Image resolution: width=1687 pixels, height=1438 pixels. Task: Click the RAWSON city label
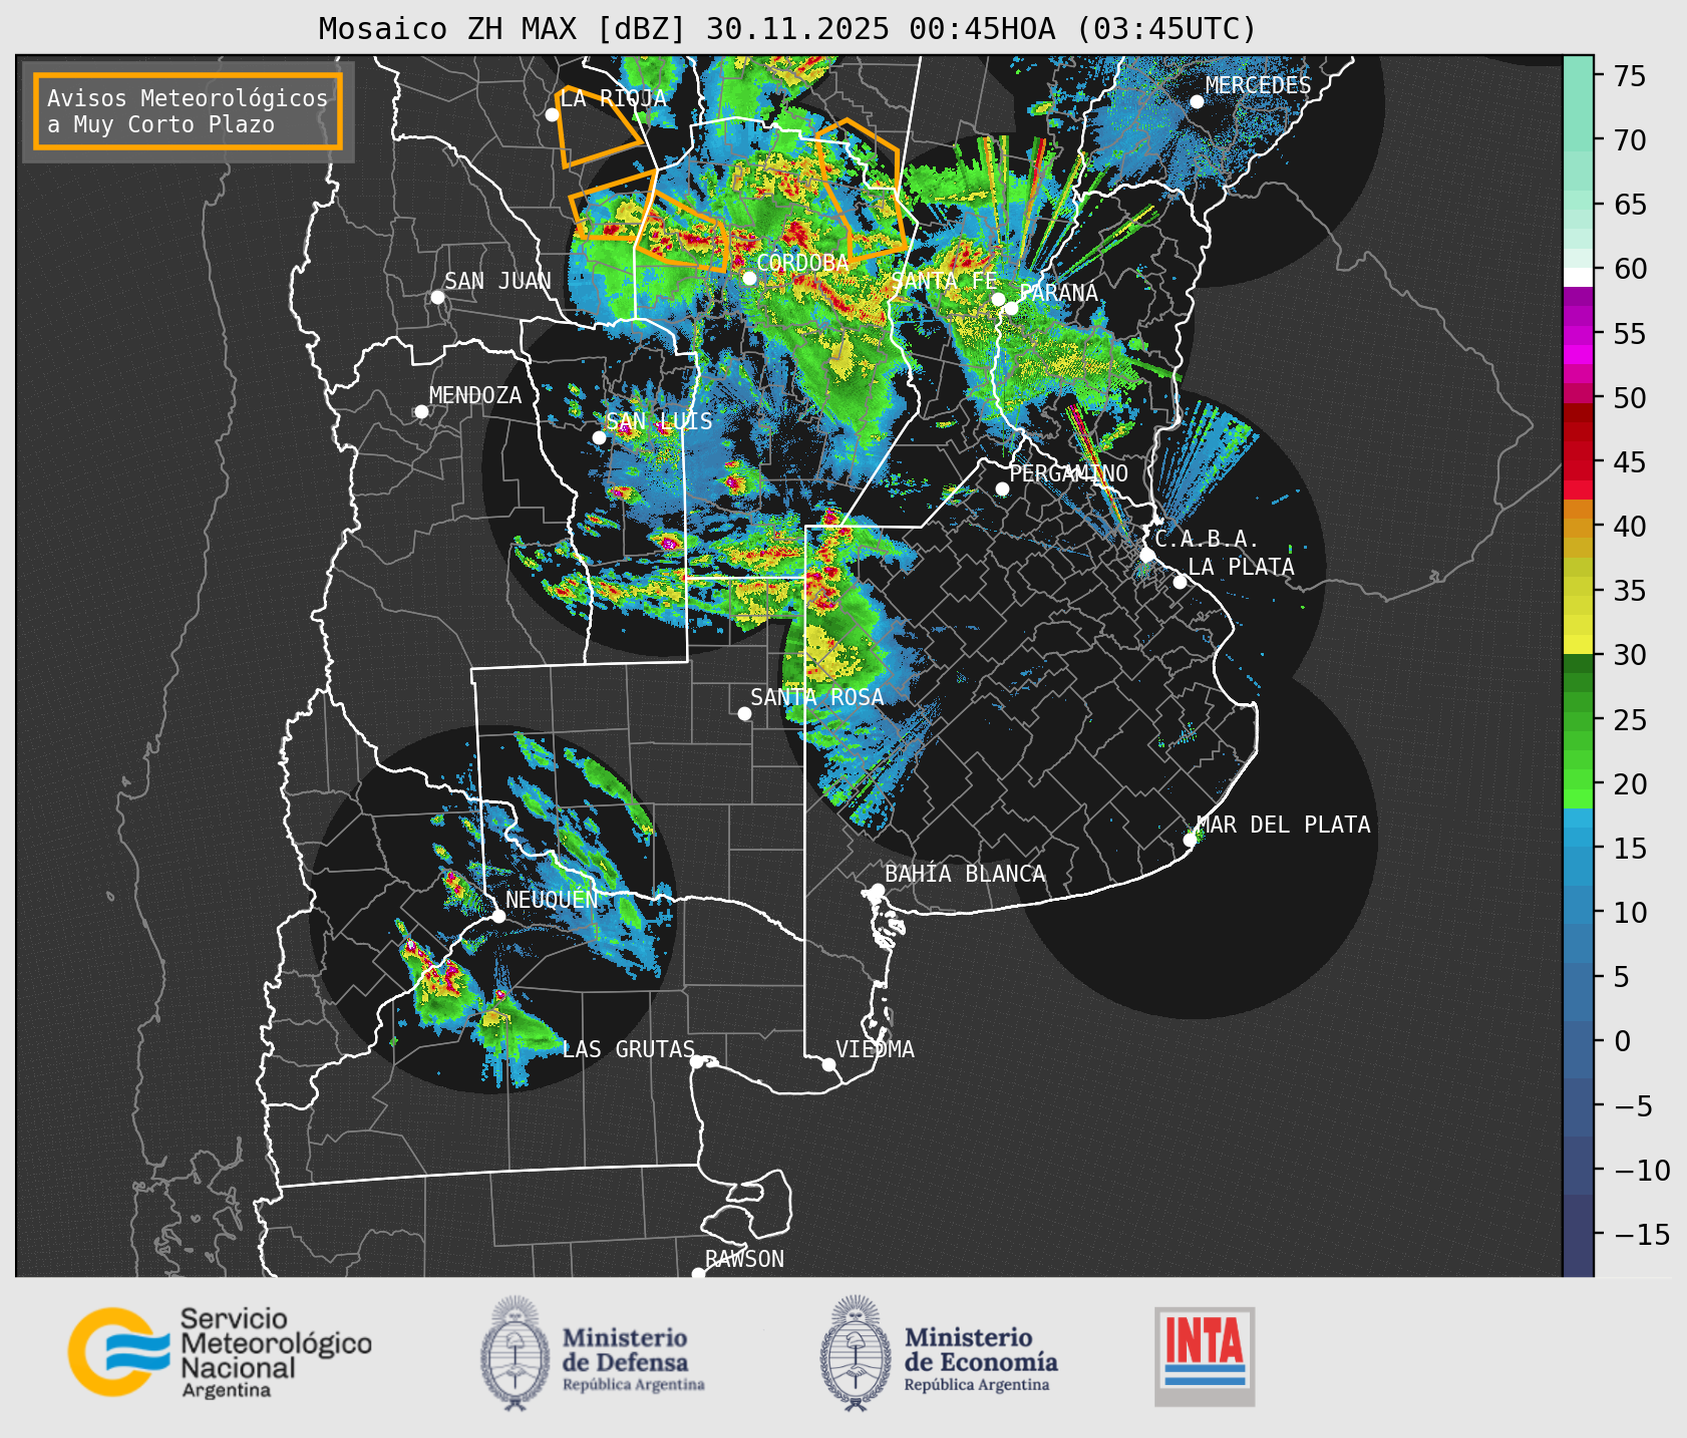[x=744, y=1259]
